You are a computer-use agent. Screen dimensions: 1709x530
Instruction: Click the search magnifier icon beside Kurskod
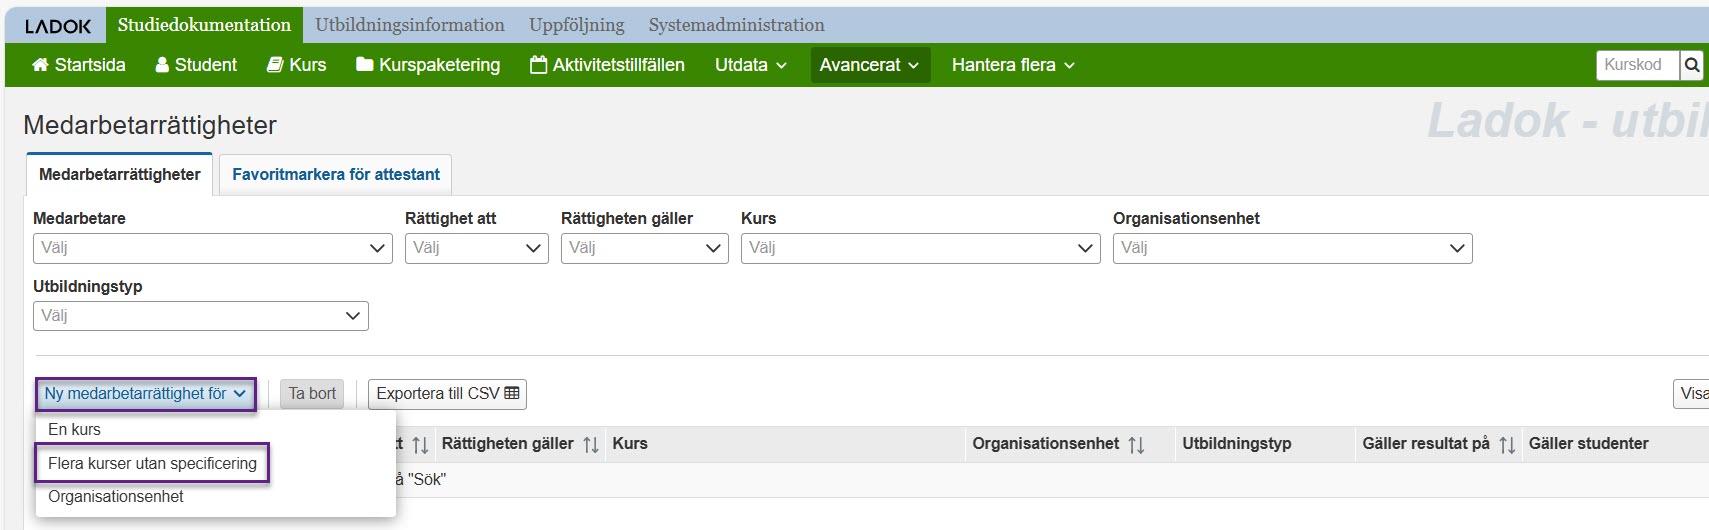(x=1691, y=65)
